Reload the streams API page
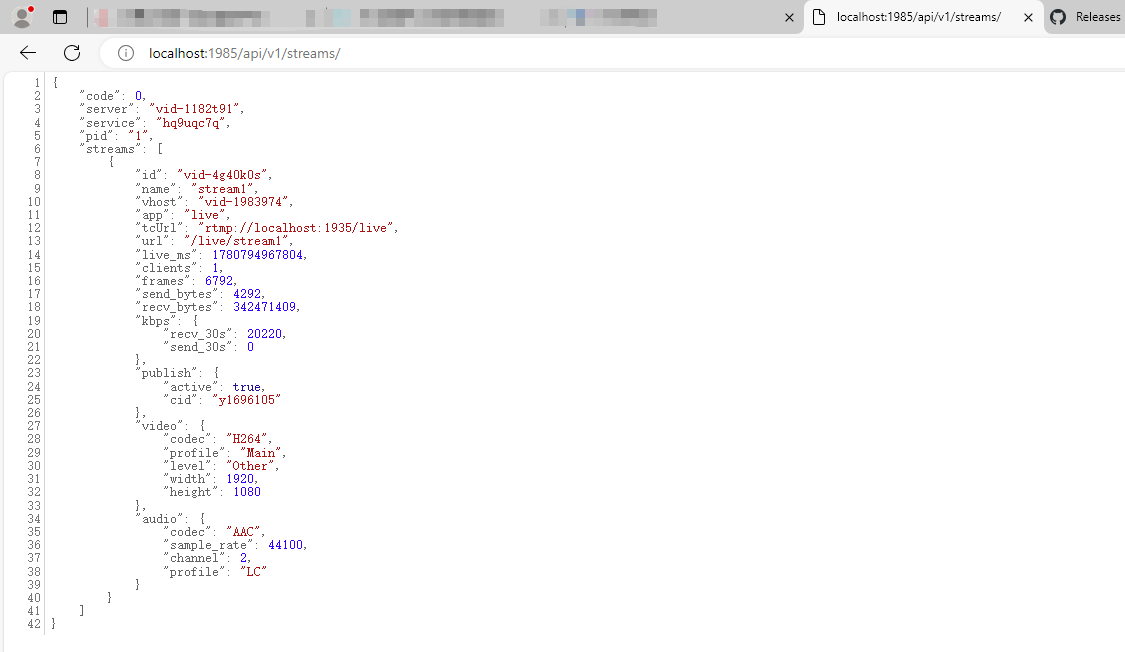 pos(72,52)
